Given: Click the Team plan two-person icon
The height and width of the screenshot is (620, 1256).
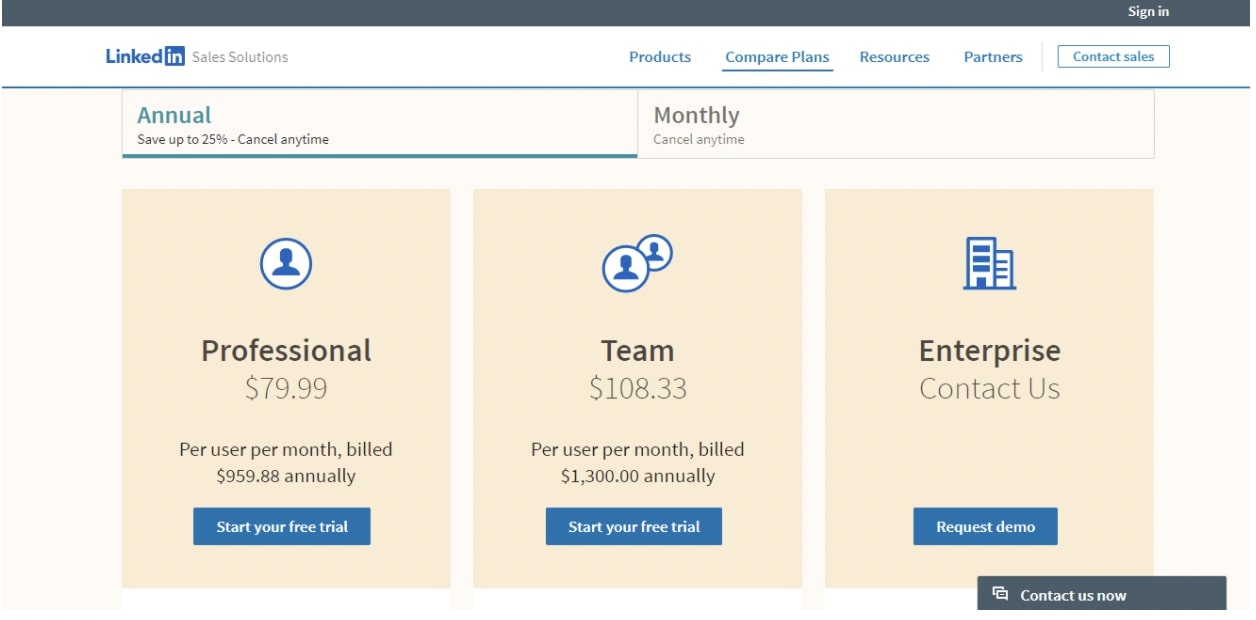Looking at the screenshot, I should tap(637, 263).
